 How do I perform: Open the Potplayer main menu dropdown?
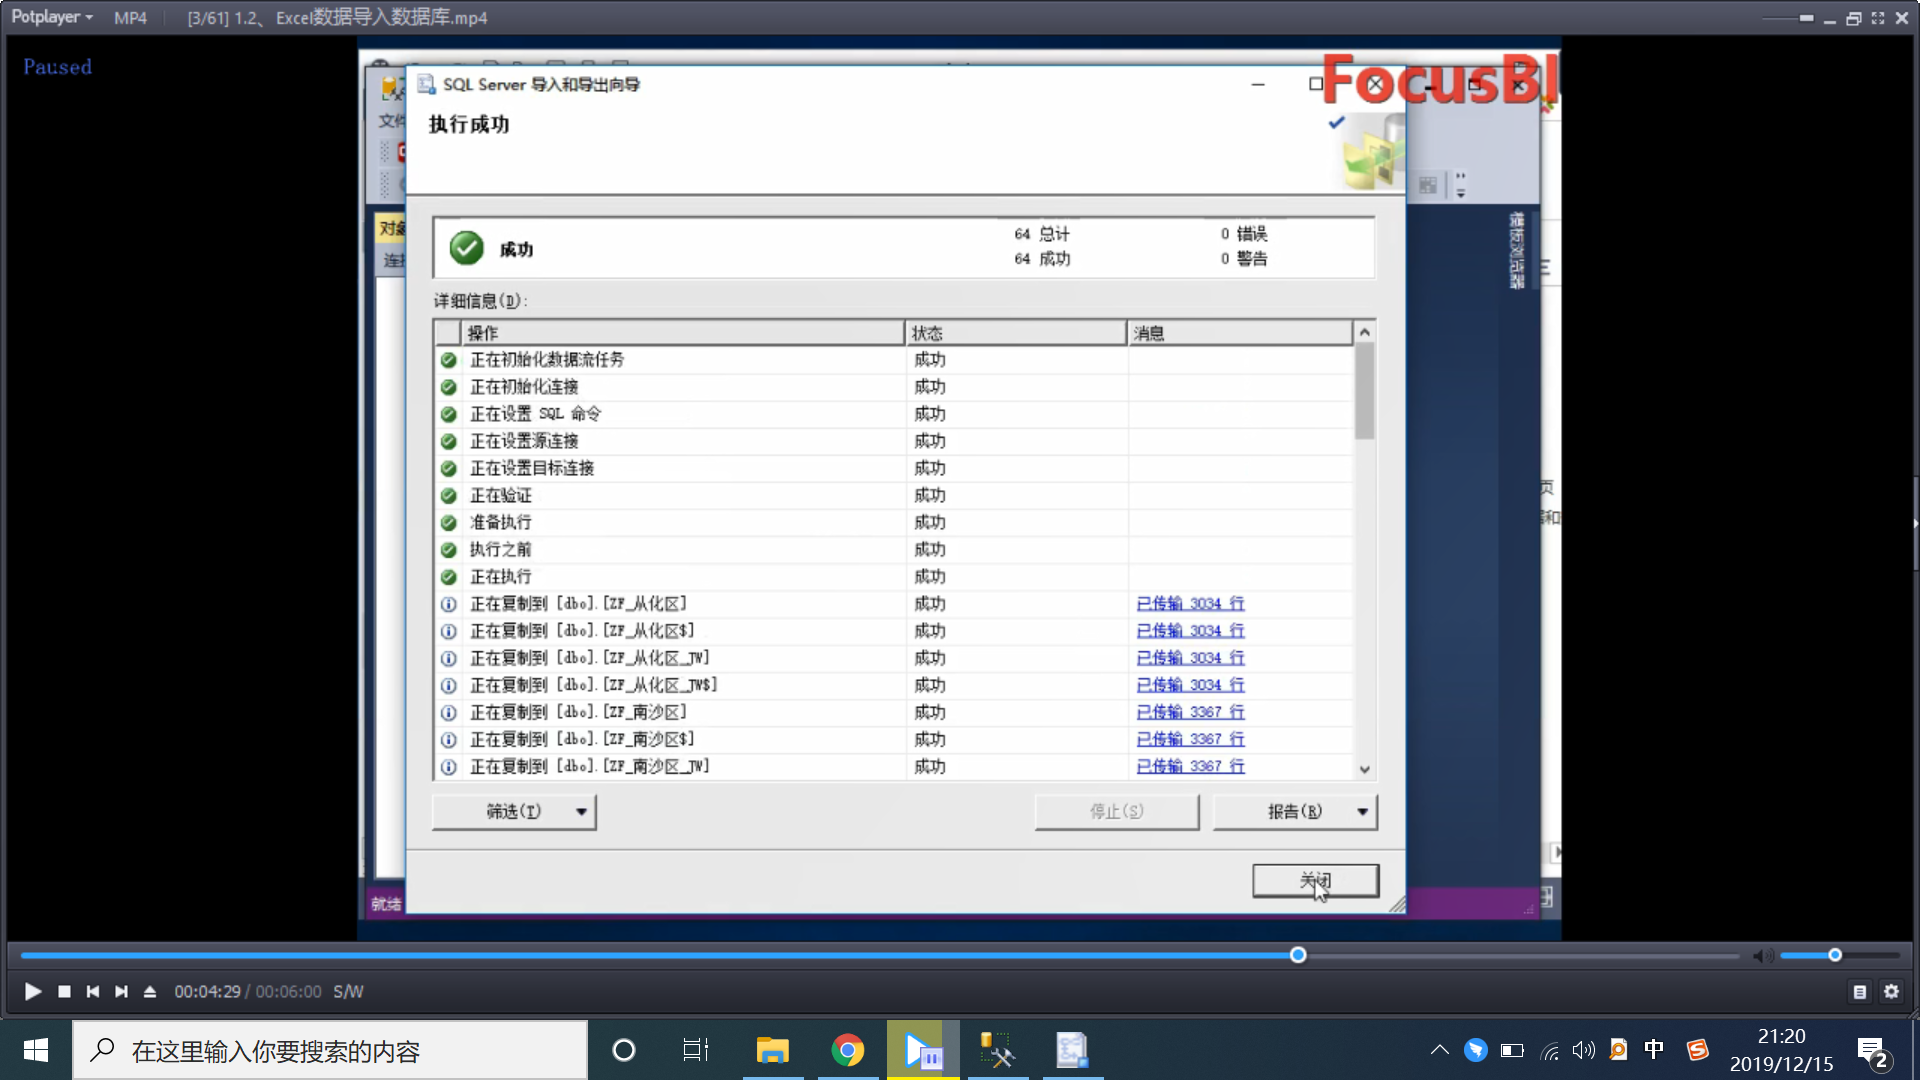pyautogui.click(x=52, y=17)
